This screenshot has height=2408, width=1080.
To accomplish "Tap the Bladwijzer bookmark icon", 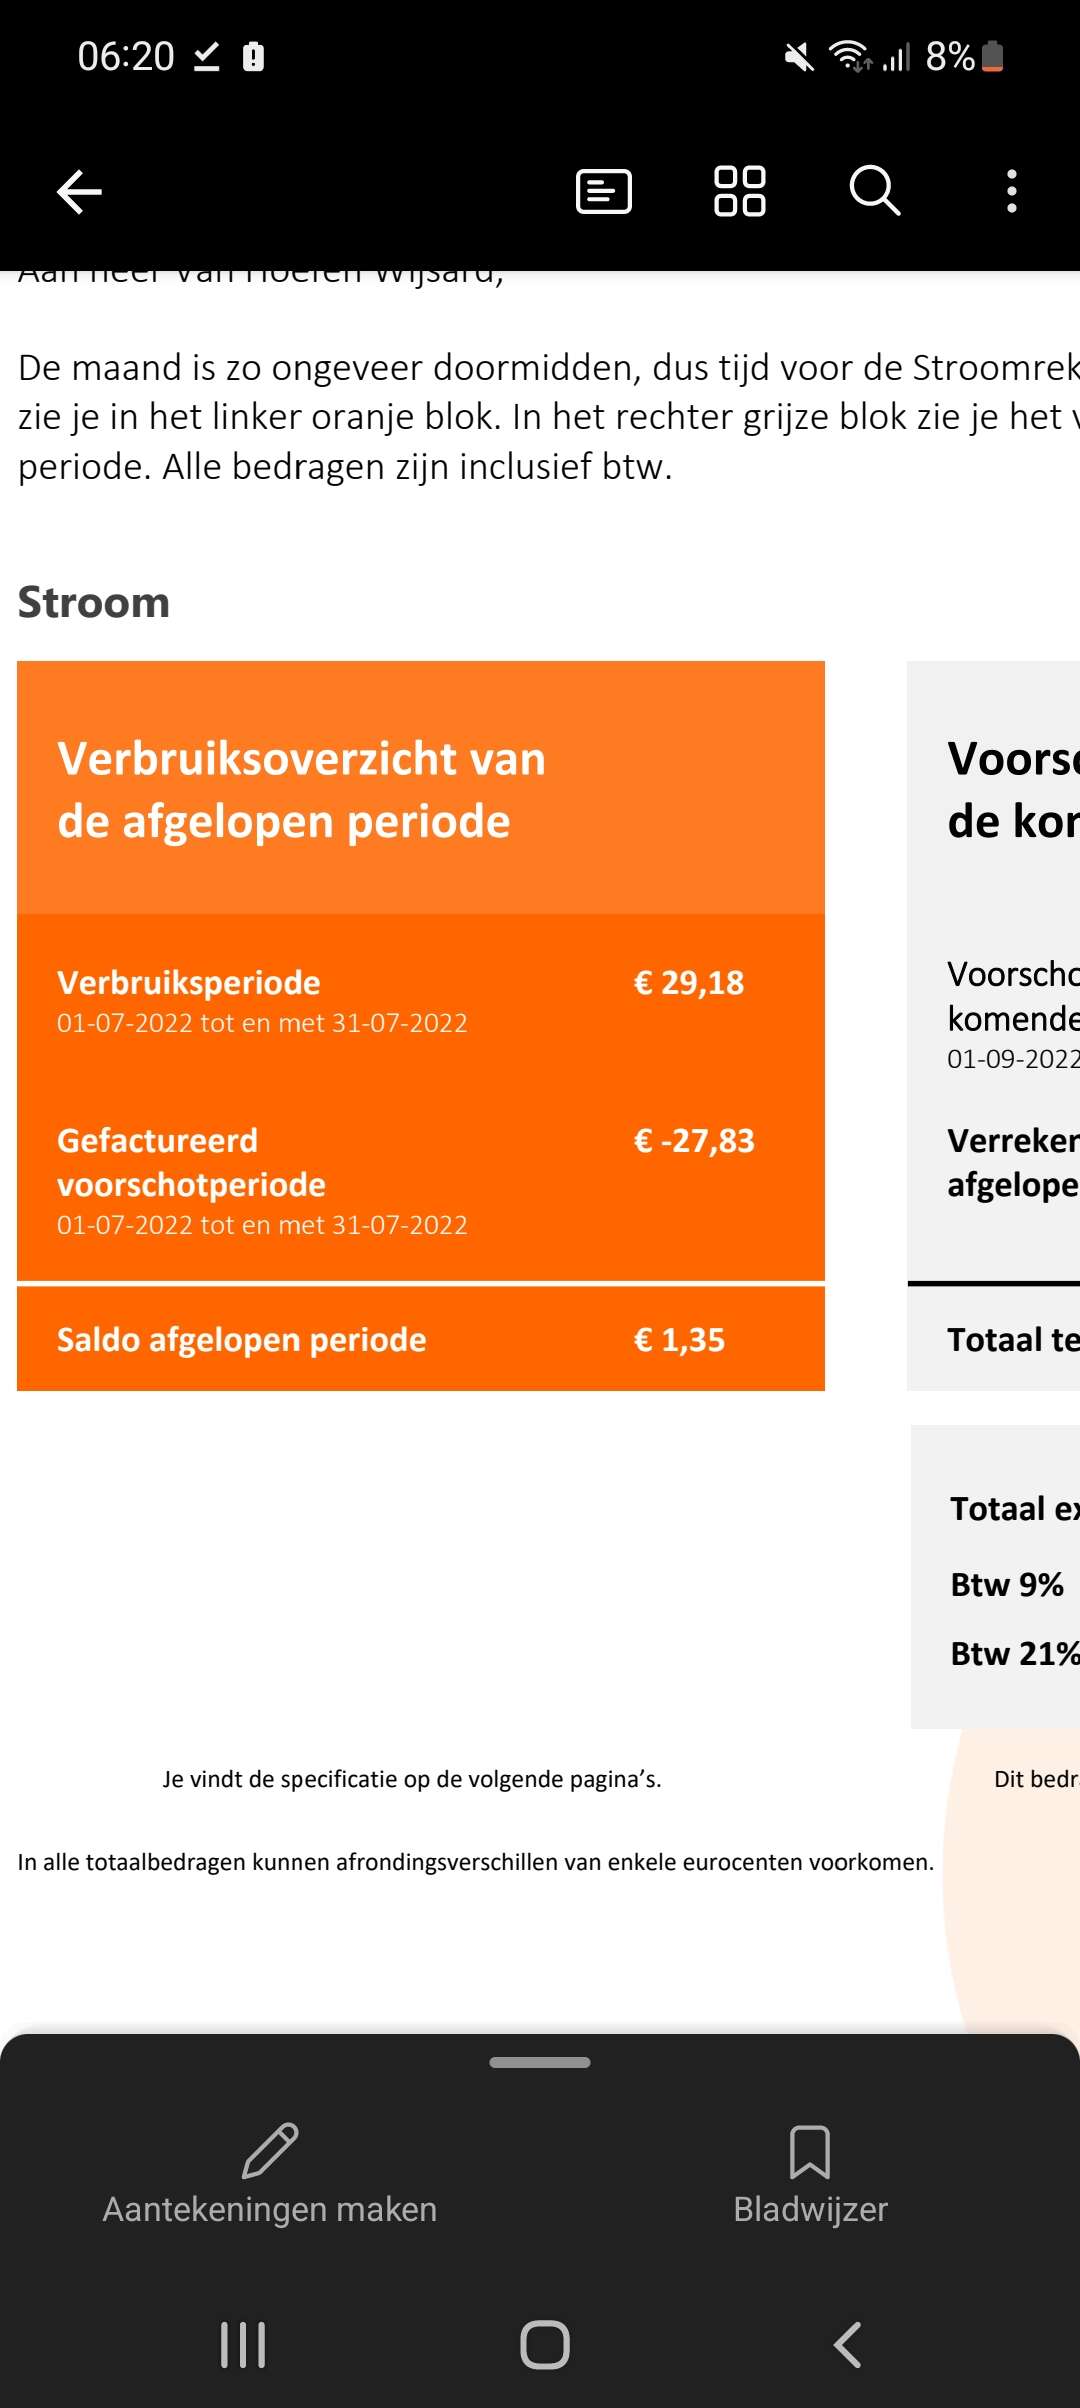I will [x=810, y=2152].
